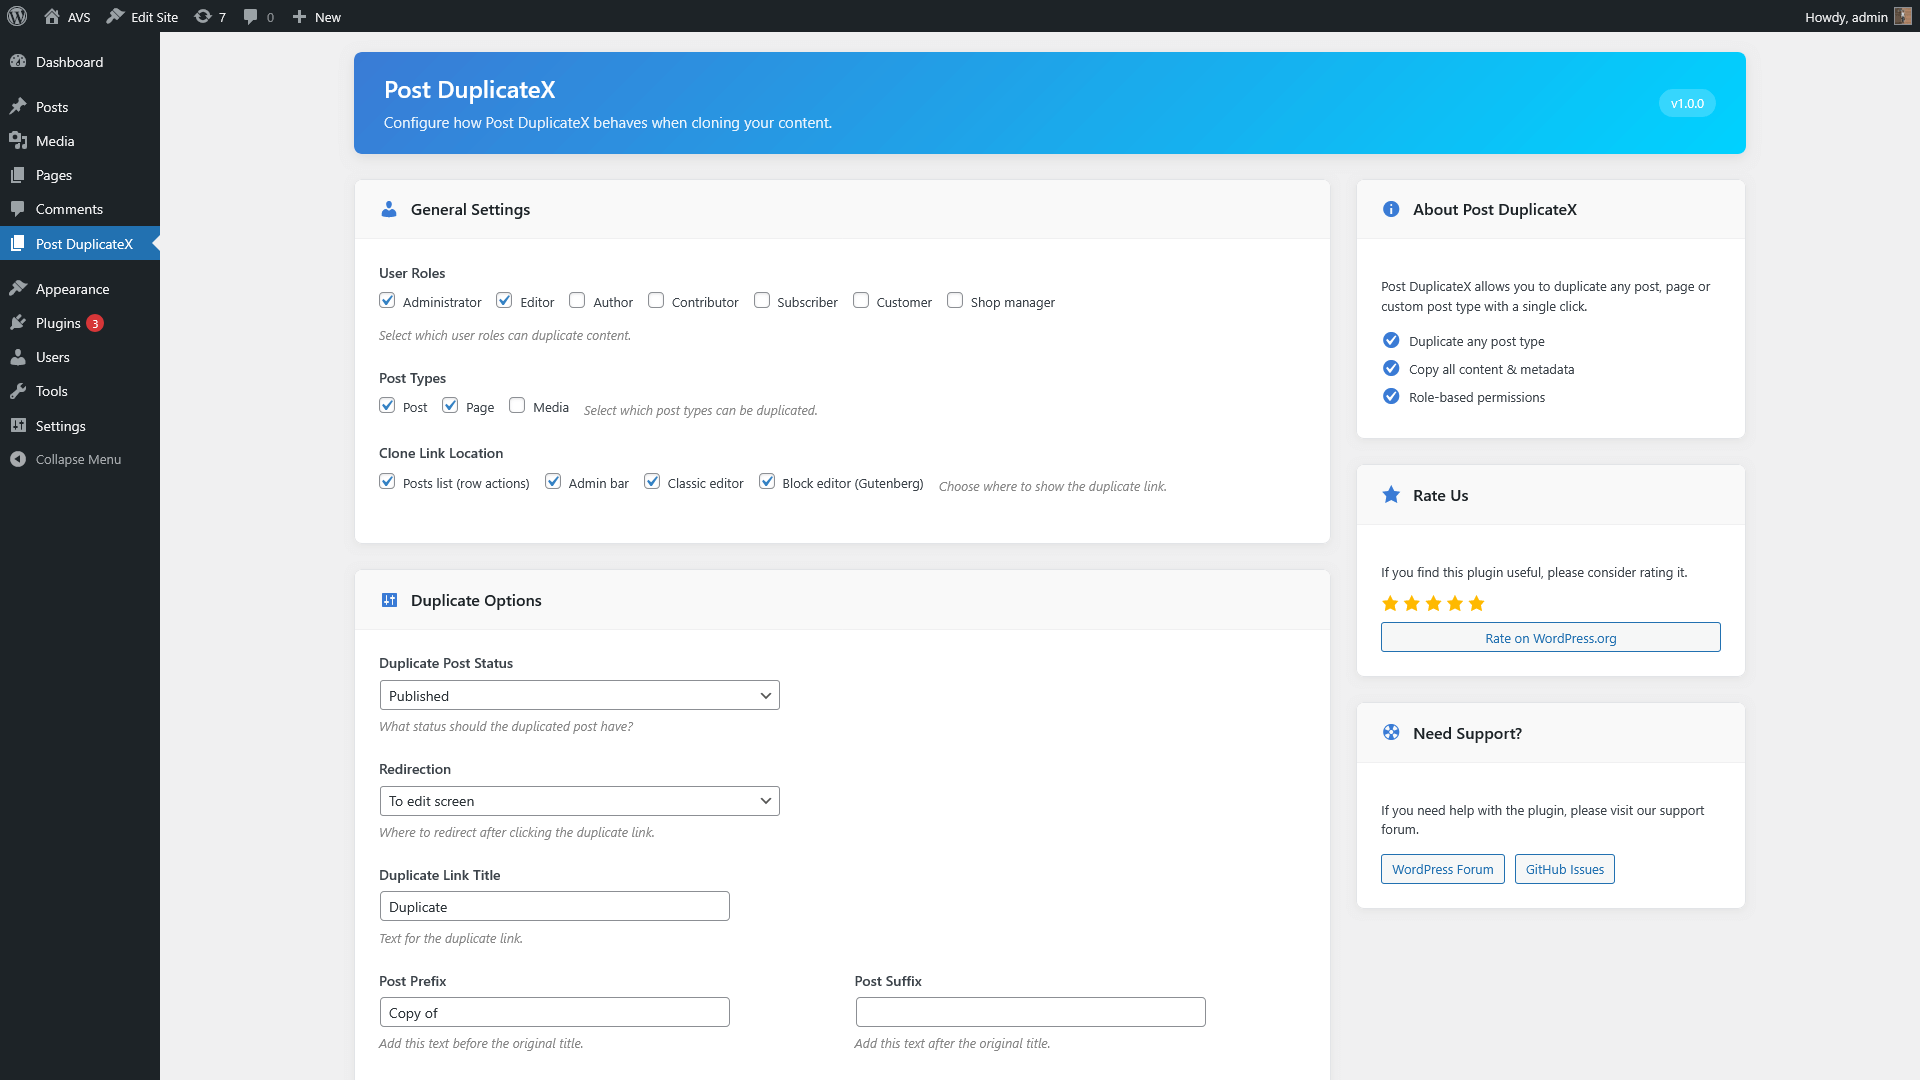The height and width of the screenshot is (1080, 1920).
Task: Uncheck Posts list (row actions) checkbox
Action: coord(387,481)
